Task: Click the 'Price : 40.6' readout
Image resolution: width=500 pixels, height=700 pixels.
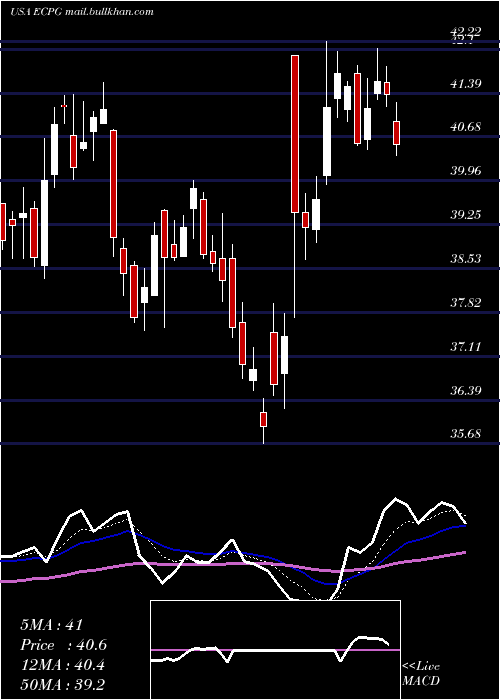Action: pyautogui.click(x=63, y=645)
